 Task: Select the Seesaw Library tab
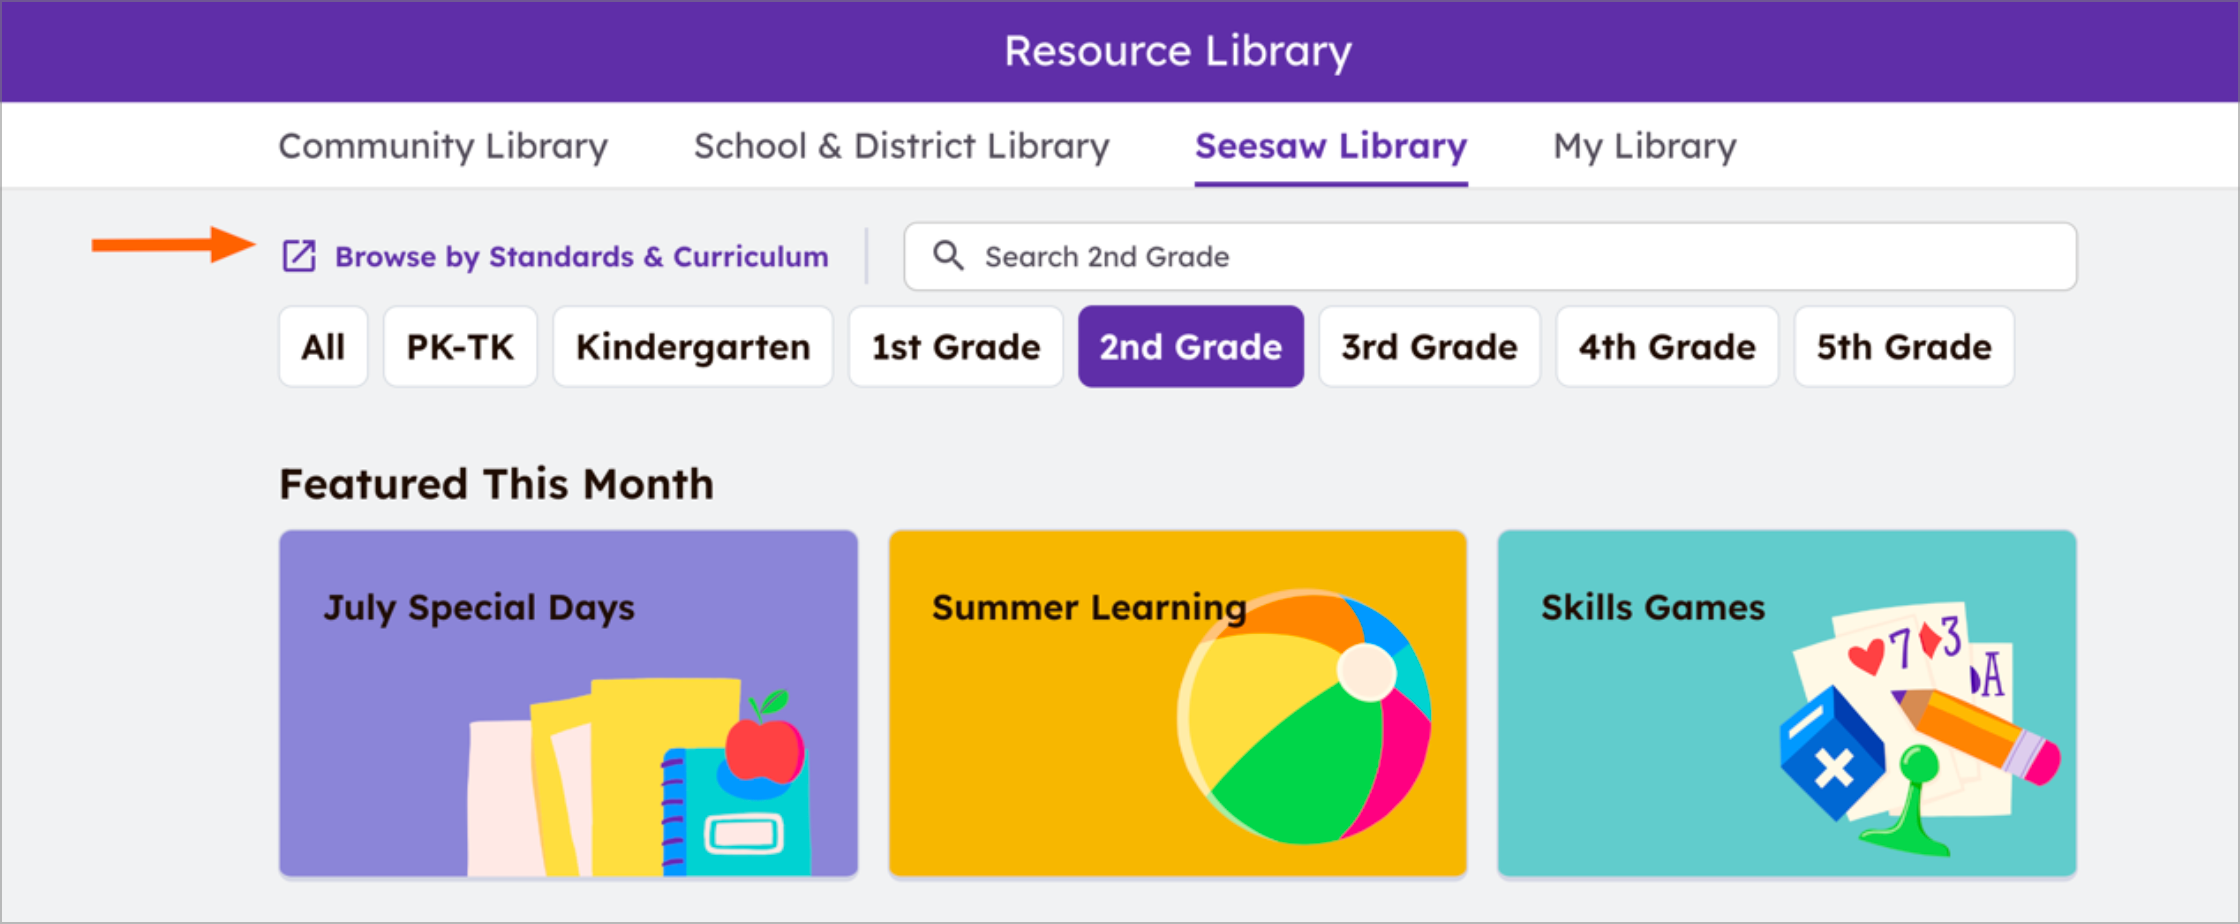pos(1330,146)
